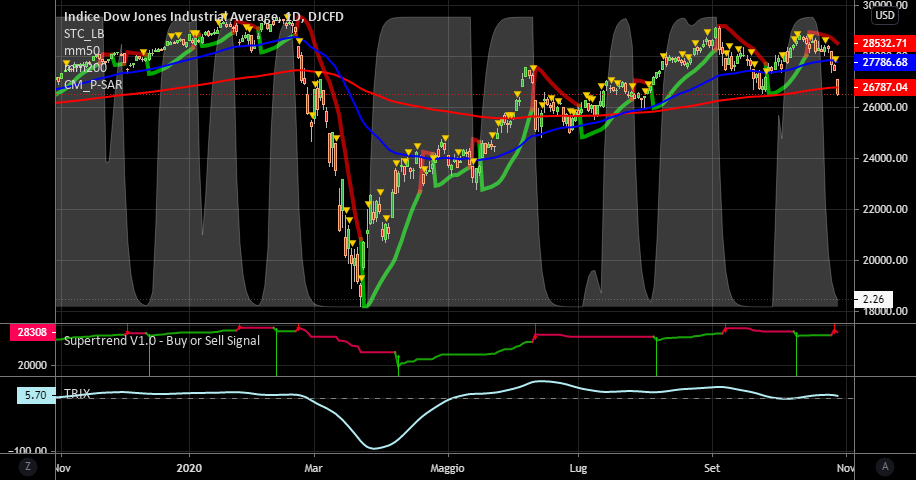The height and width of the screenshot is (480, 916).
Task: Click the -100.00 TRIX axis label
Action: point(28,451)
